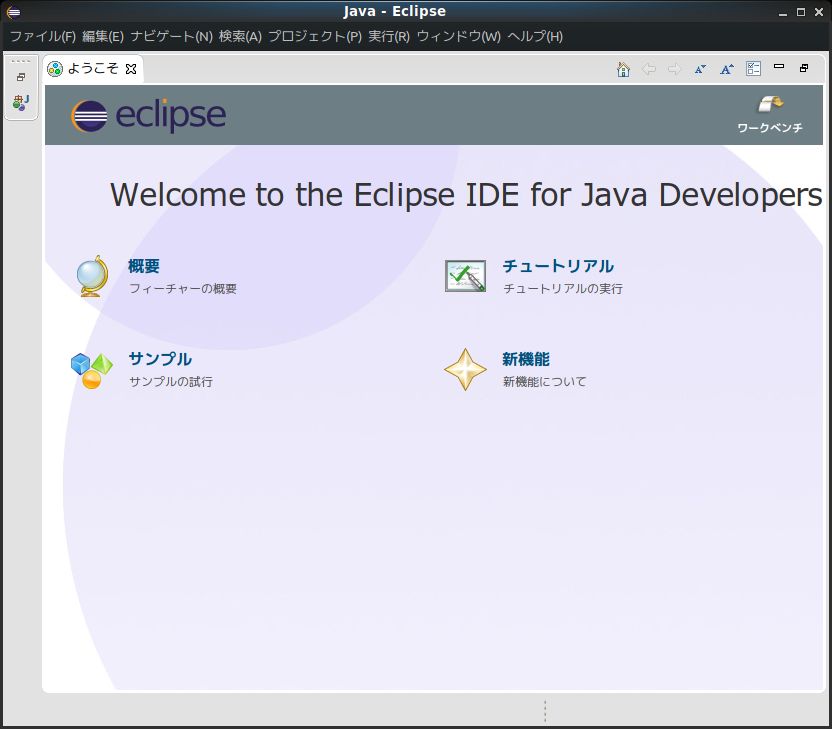Image resolution: width=832 pixels, height=729 pixels.
Task: Click the Welcome to the Eclipse IDE heading
Action: (x=466, y=195)
